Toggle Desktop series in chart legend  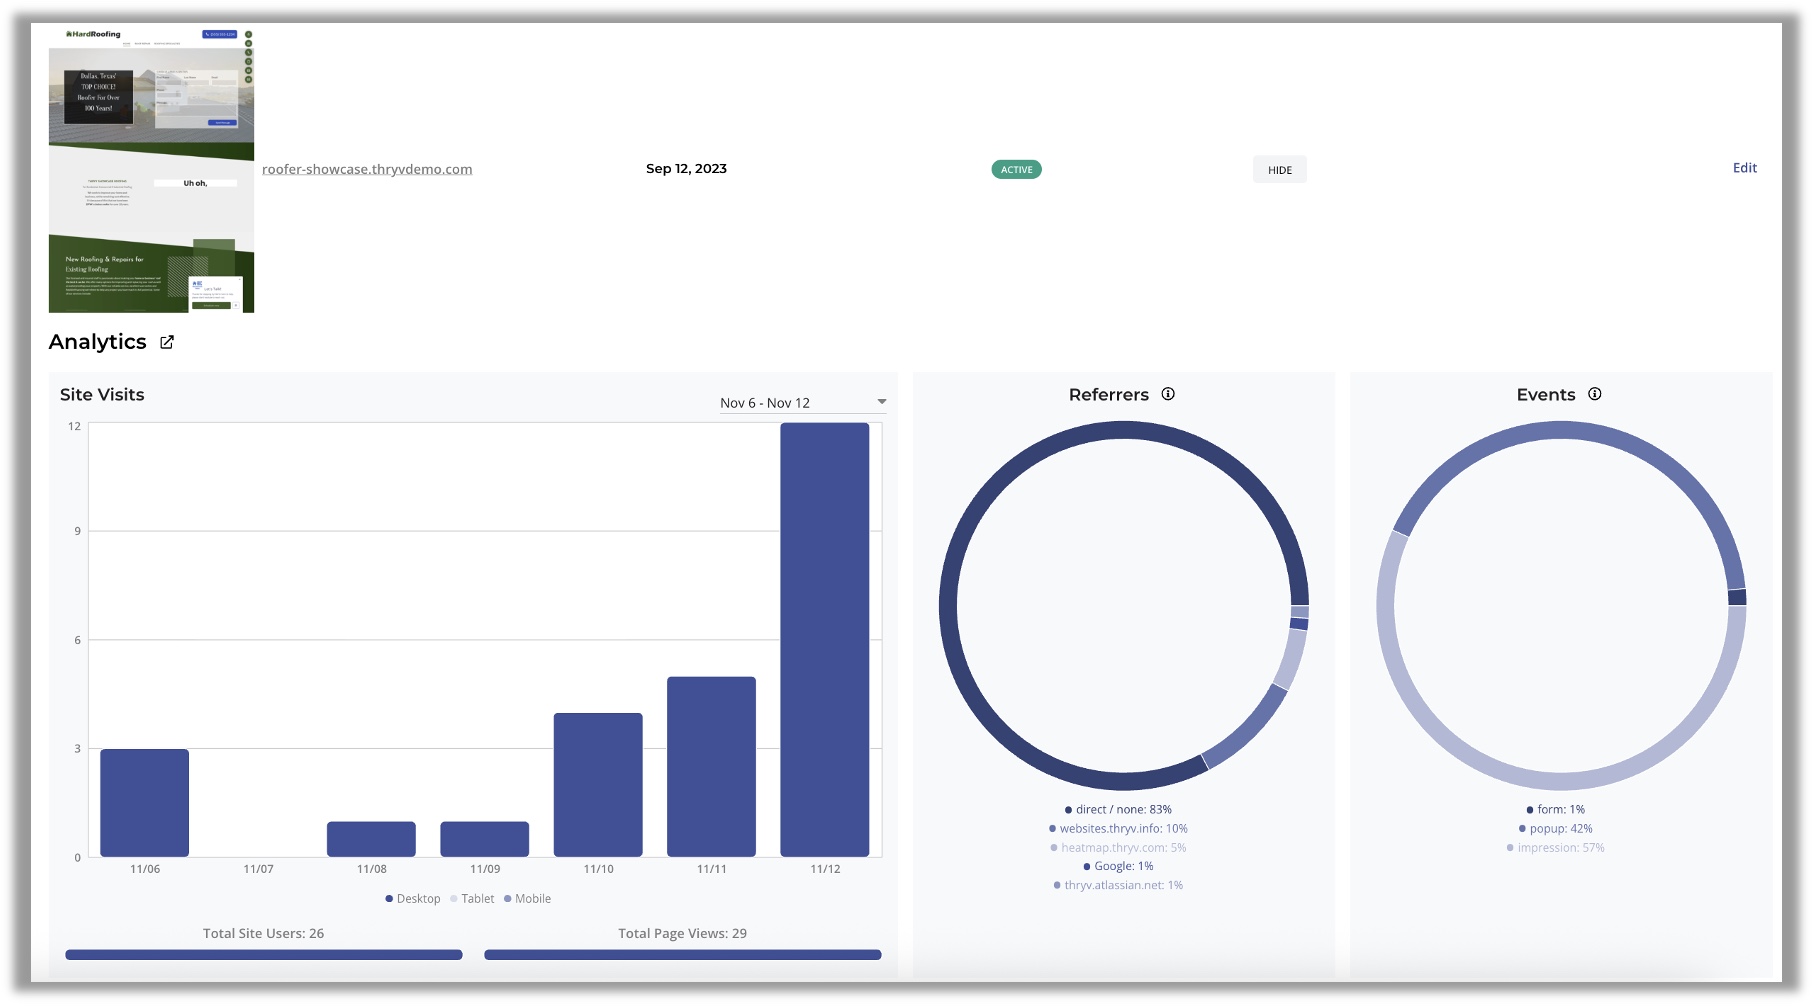pos(413,899)
